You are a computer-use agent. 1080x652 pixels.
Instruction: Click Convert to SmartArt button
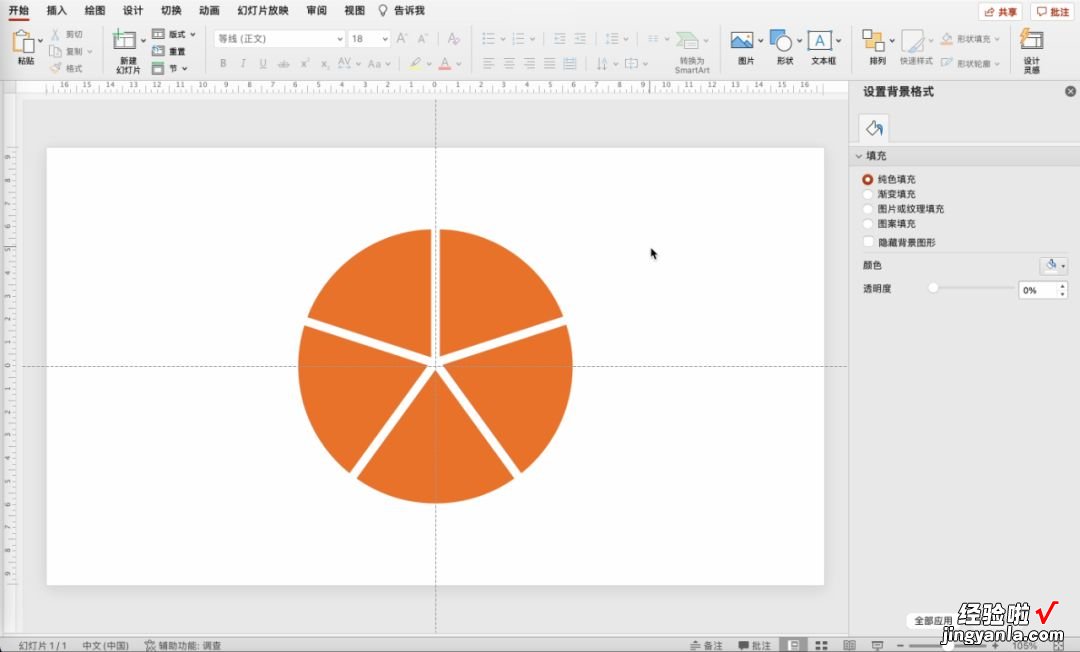click(x=691, y=52)
